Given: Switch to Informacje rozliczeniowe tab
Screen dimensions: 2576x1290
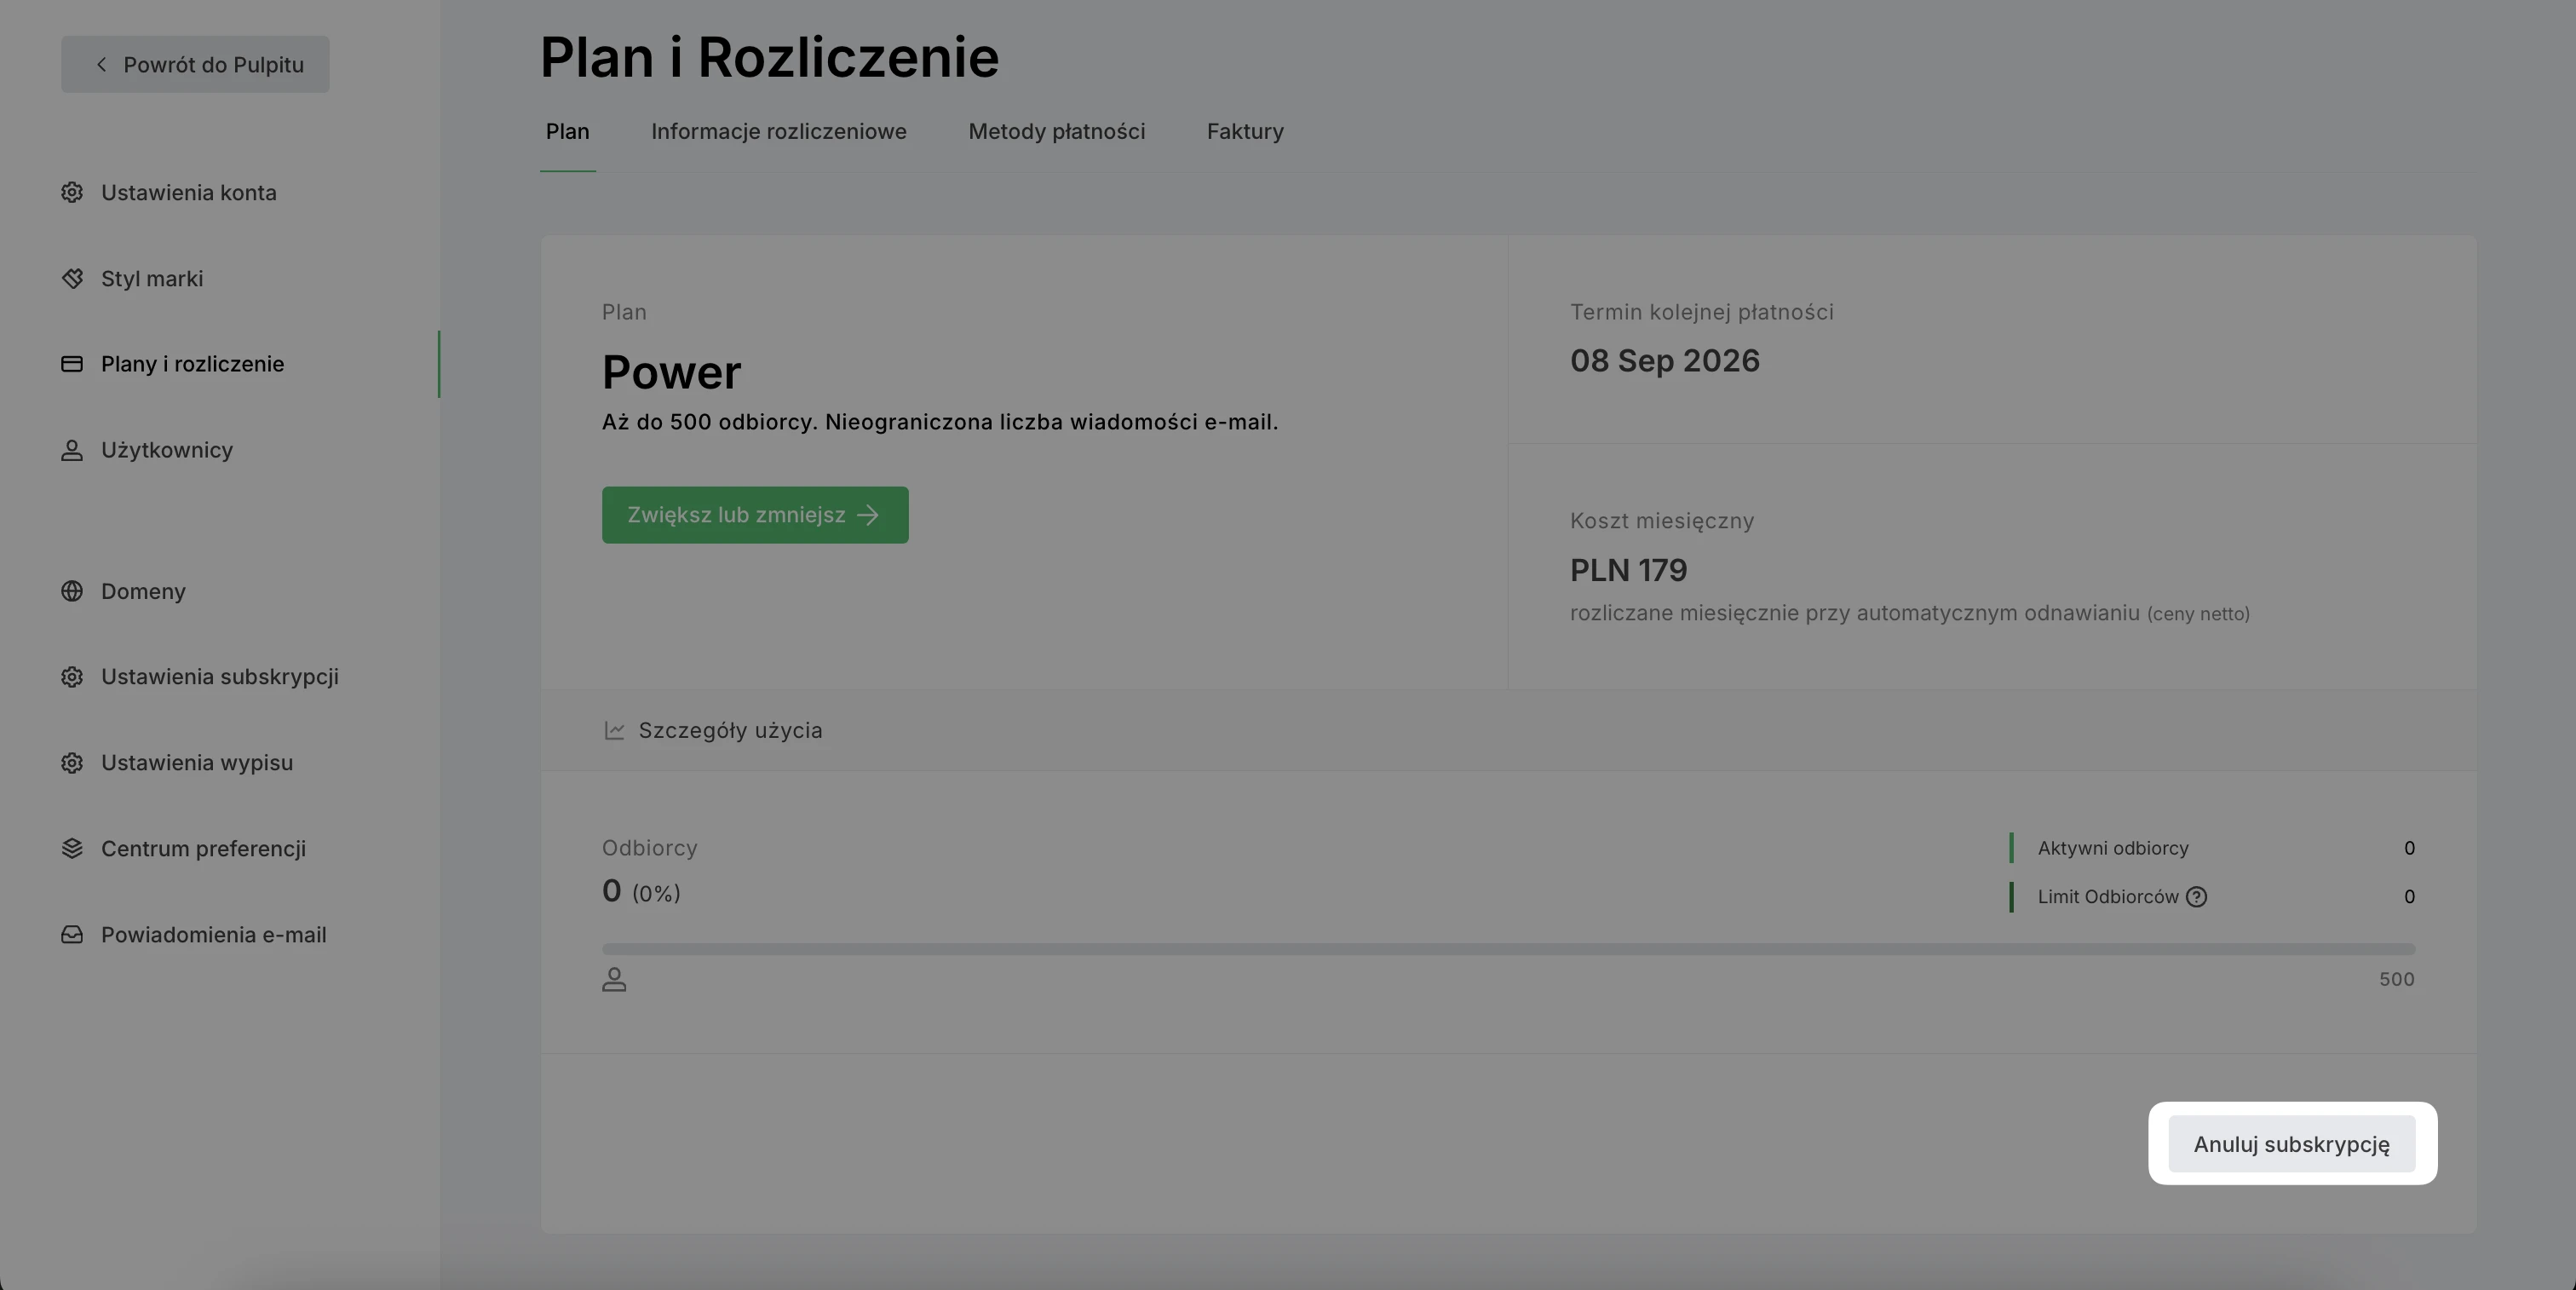Looking at the screenshot, I should pos(779,131).
